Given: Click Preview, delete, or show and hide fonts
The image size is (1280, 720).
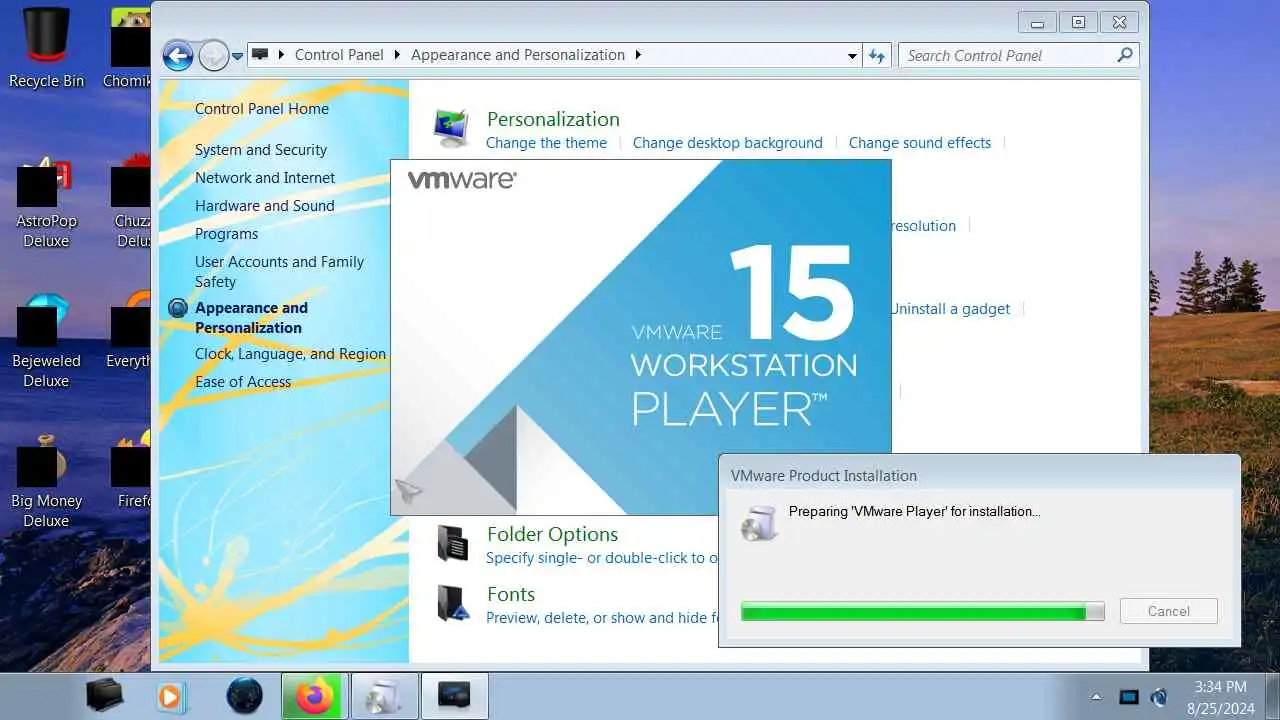Looking at the screenshot, I should 602,618.
